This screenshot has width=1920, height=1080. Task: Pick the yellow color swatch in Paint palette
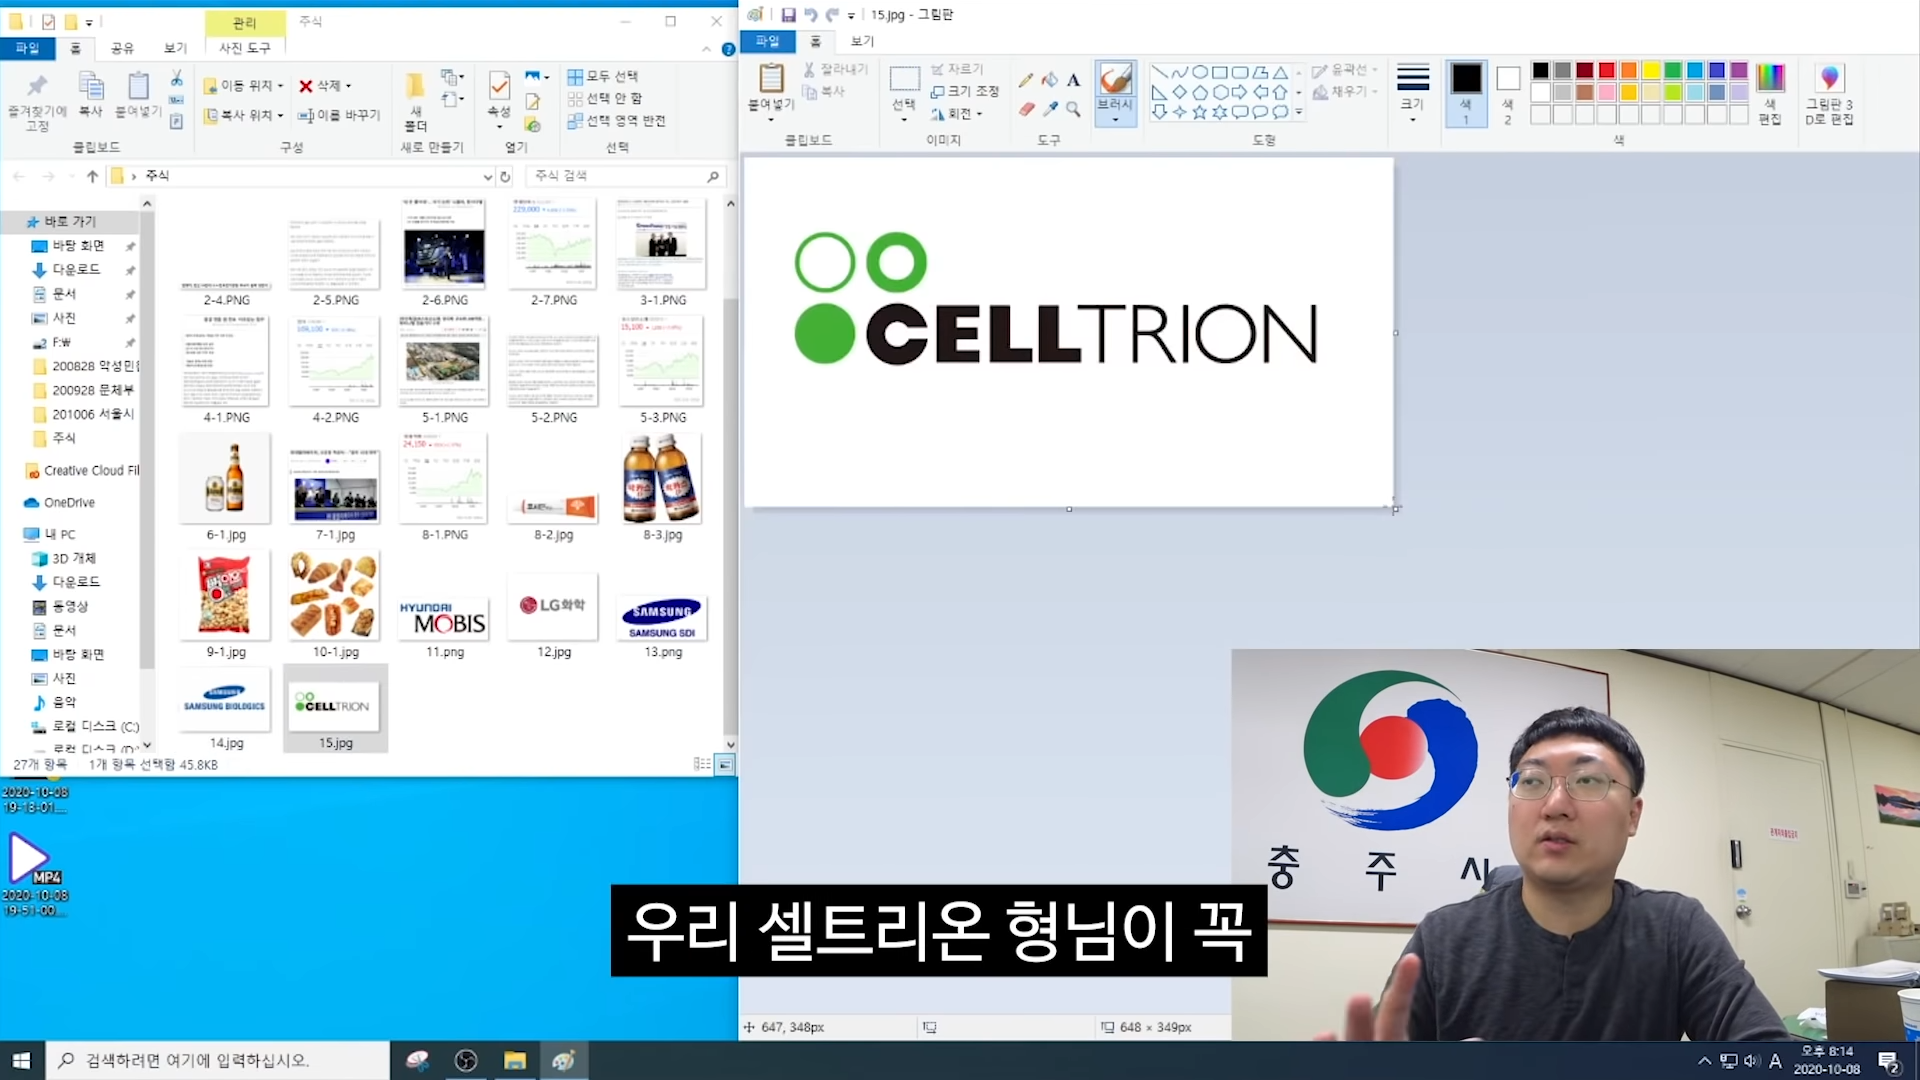click(x=1651, y=70)
